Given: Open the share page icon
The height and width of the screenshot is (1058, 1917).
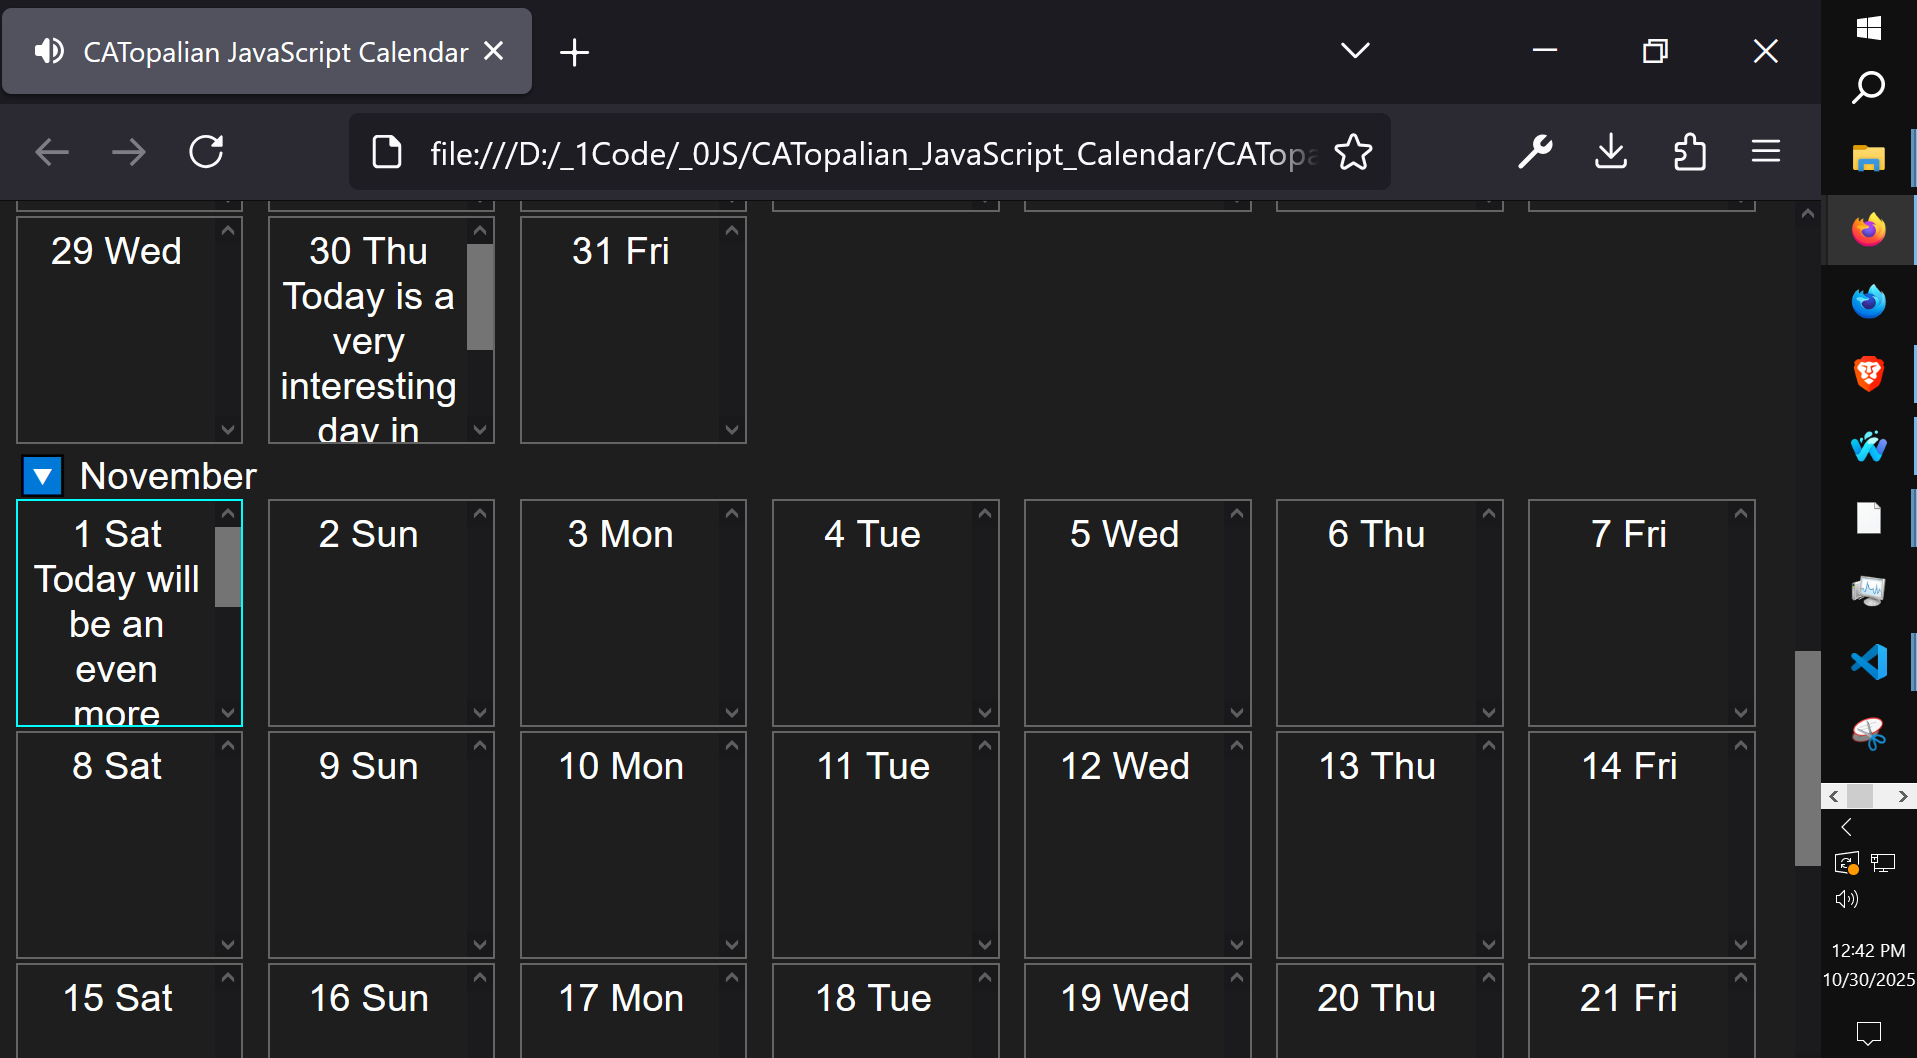Looking at the screenshot, I should [1689, 152].
